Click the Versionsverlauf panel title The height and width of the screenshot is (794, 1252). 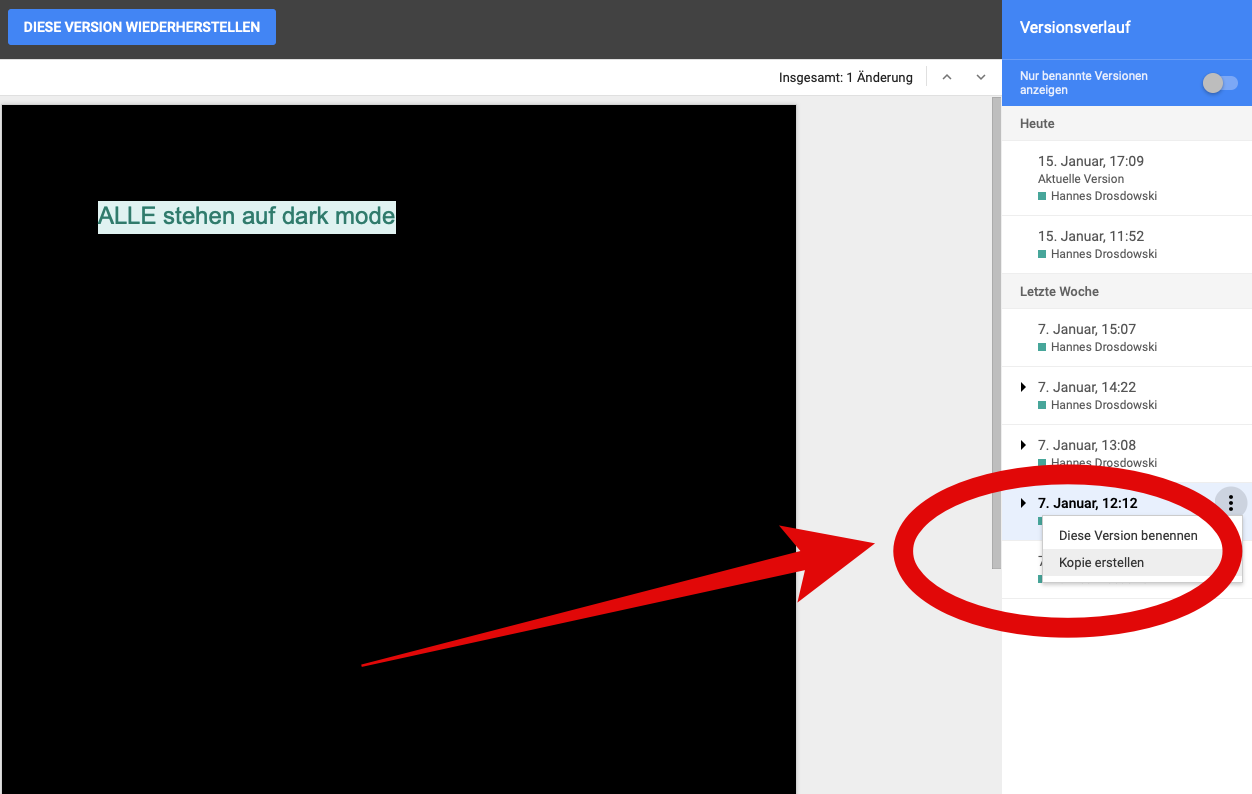tap(1075, 27)
